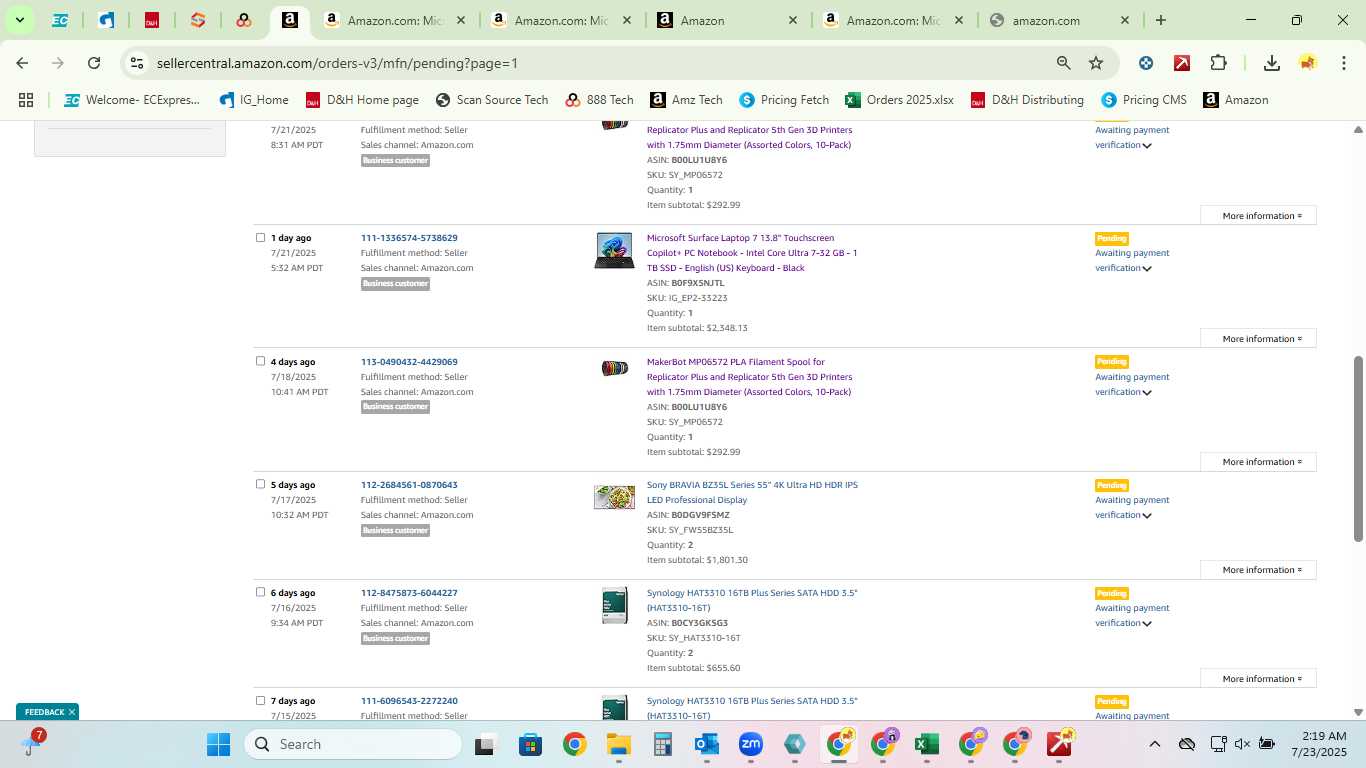The image size is (1366, 768).
Task: Click the FEEDBACK button
Action: (x=44, y=712)
